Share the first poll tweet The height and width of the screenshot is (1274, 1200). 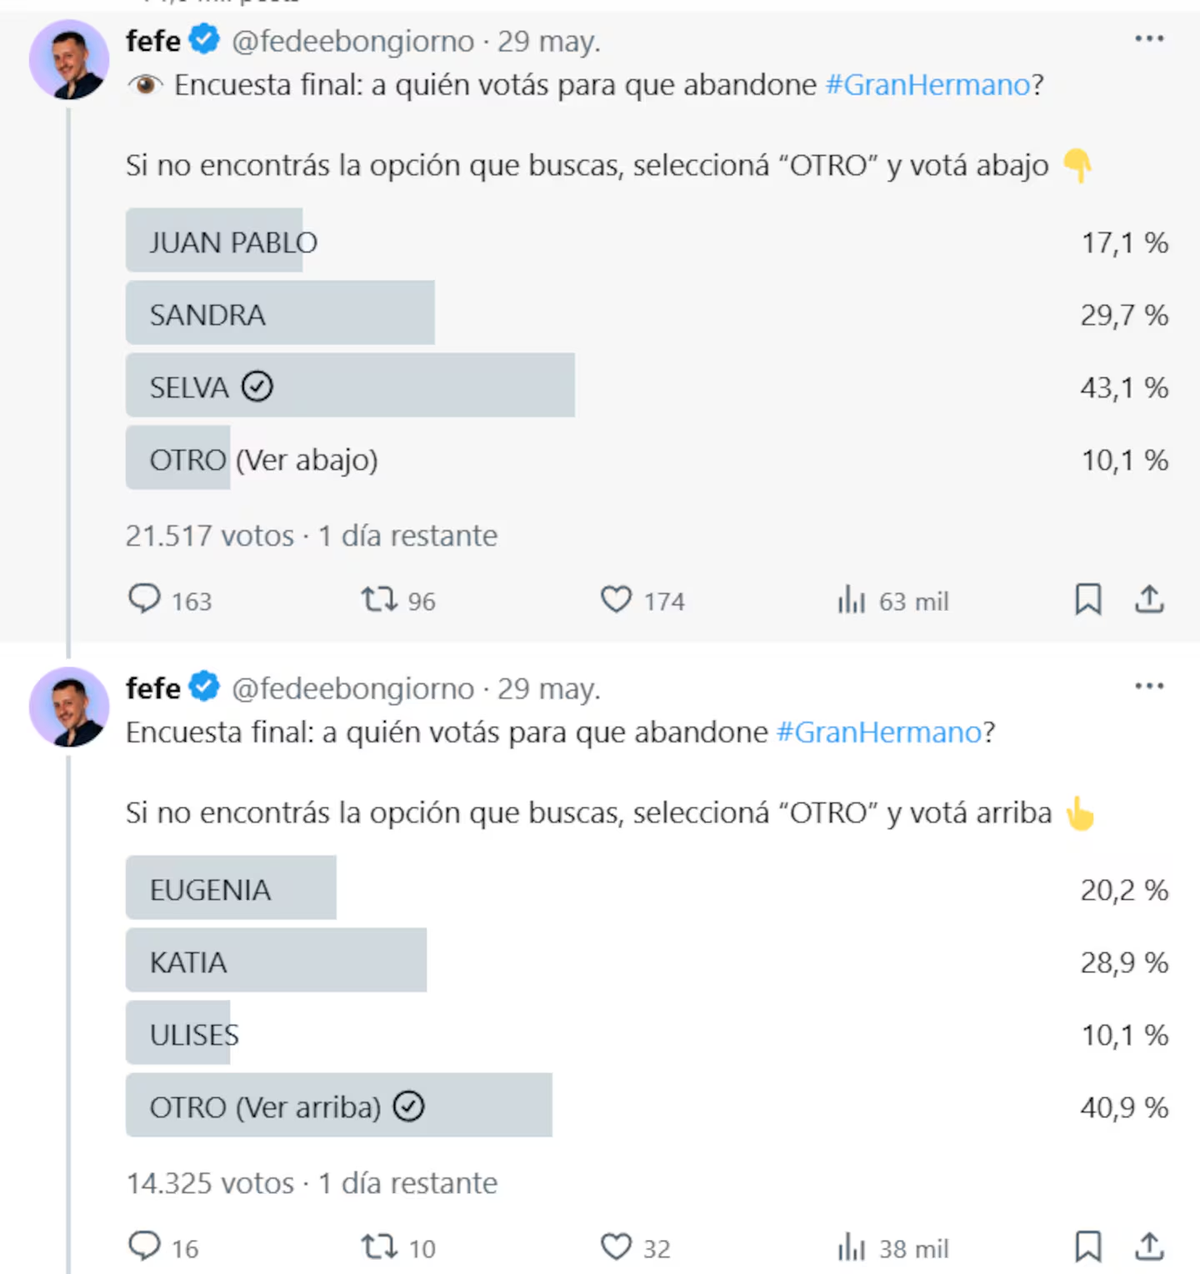tap(1150, 600)
